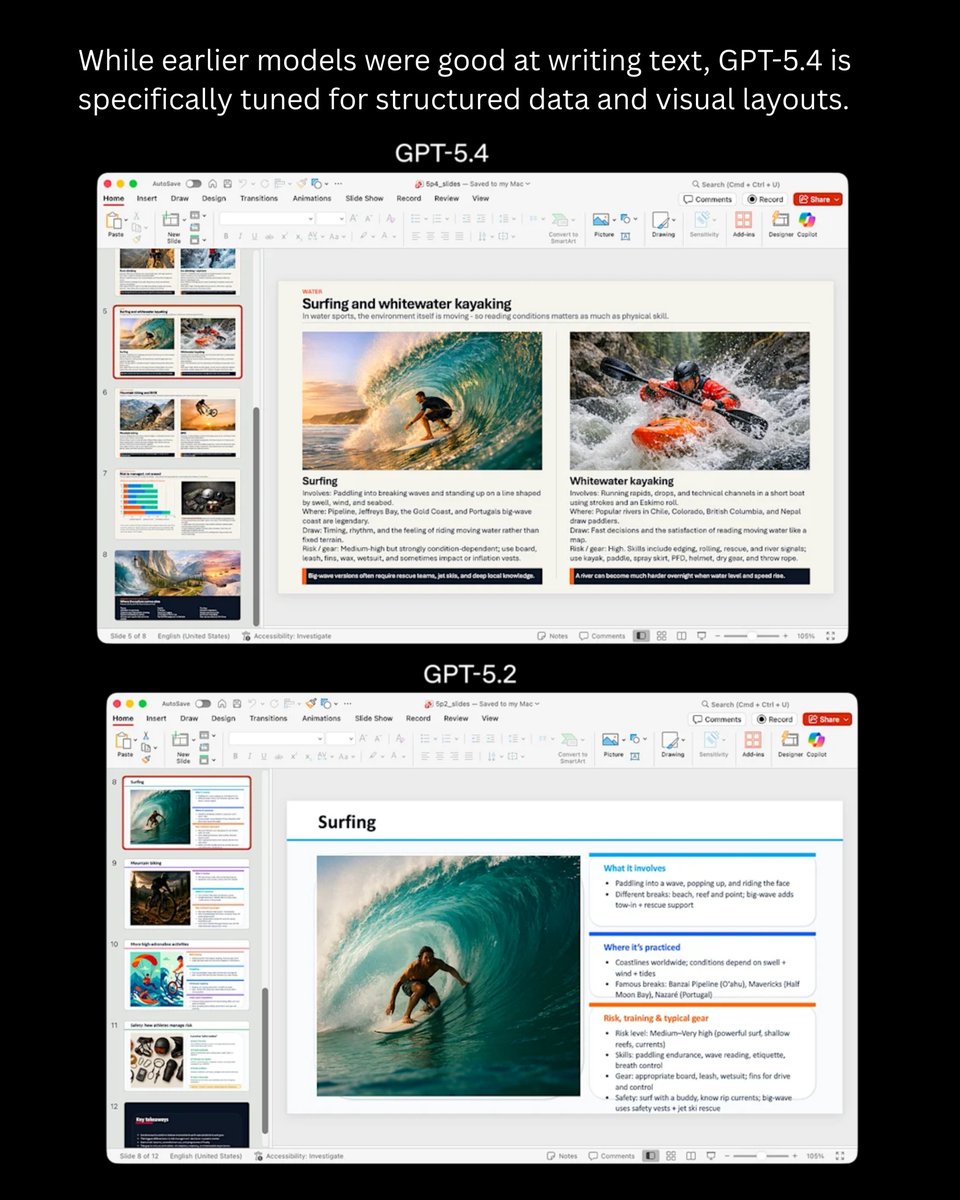Launch Copilot icon in 5p2_slides window
Viewport: 960px width, 1200px height.
tap(817, 740)
